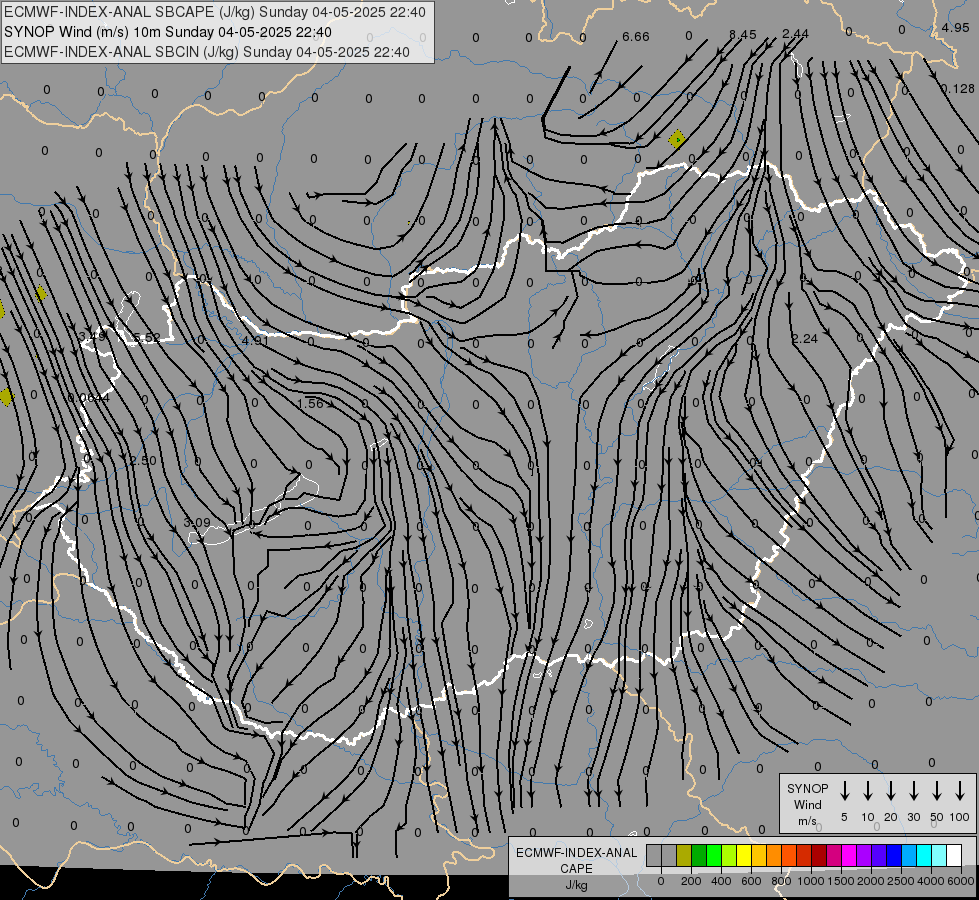The height and width of the screenshot is (900, 979).
Task: Click the 5.52 CAPE value on map
Action: point(146,338)
